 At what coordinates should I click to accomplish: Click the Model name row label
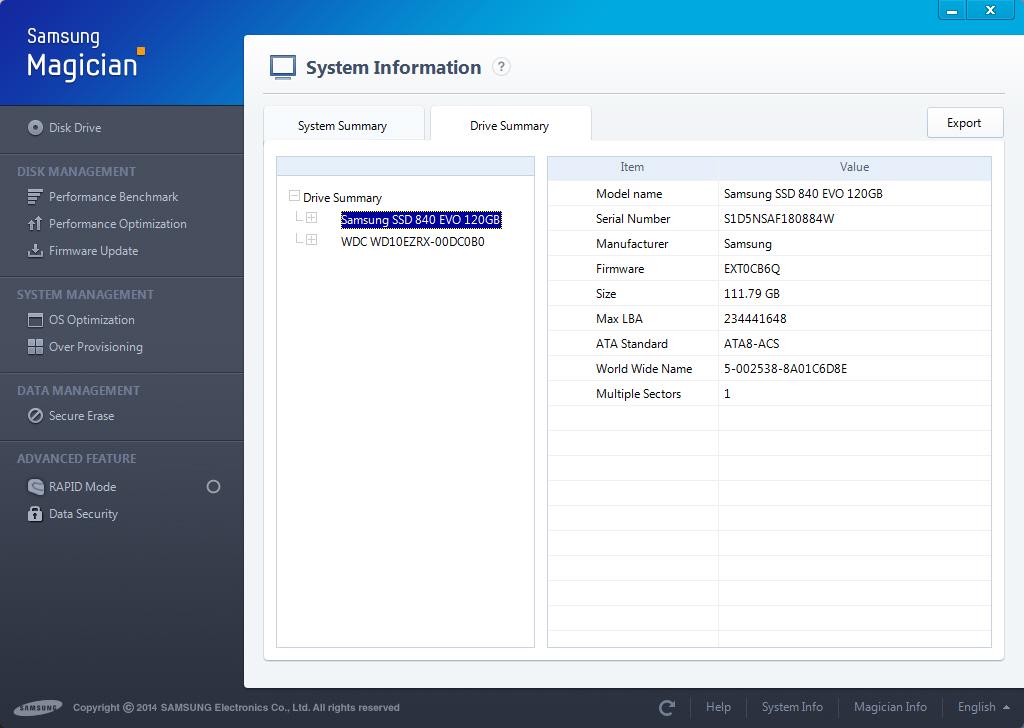click(629, 194)
